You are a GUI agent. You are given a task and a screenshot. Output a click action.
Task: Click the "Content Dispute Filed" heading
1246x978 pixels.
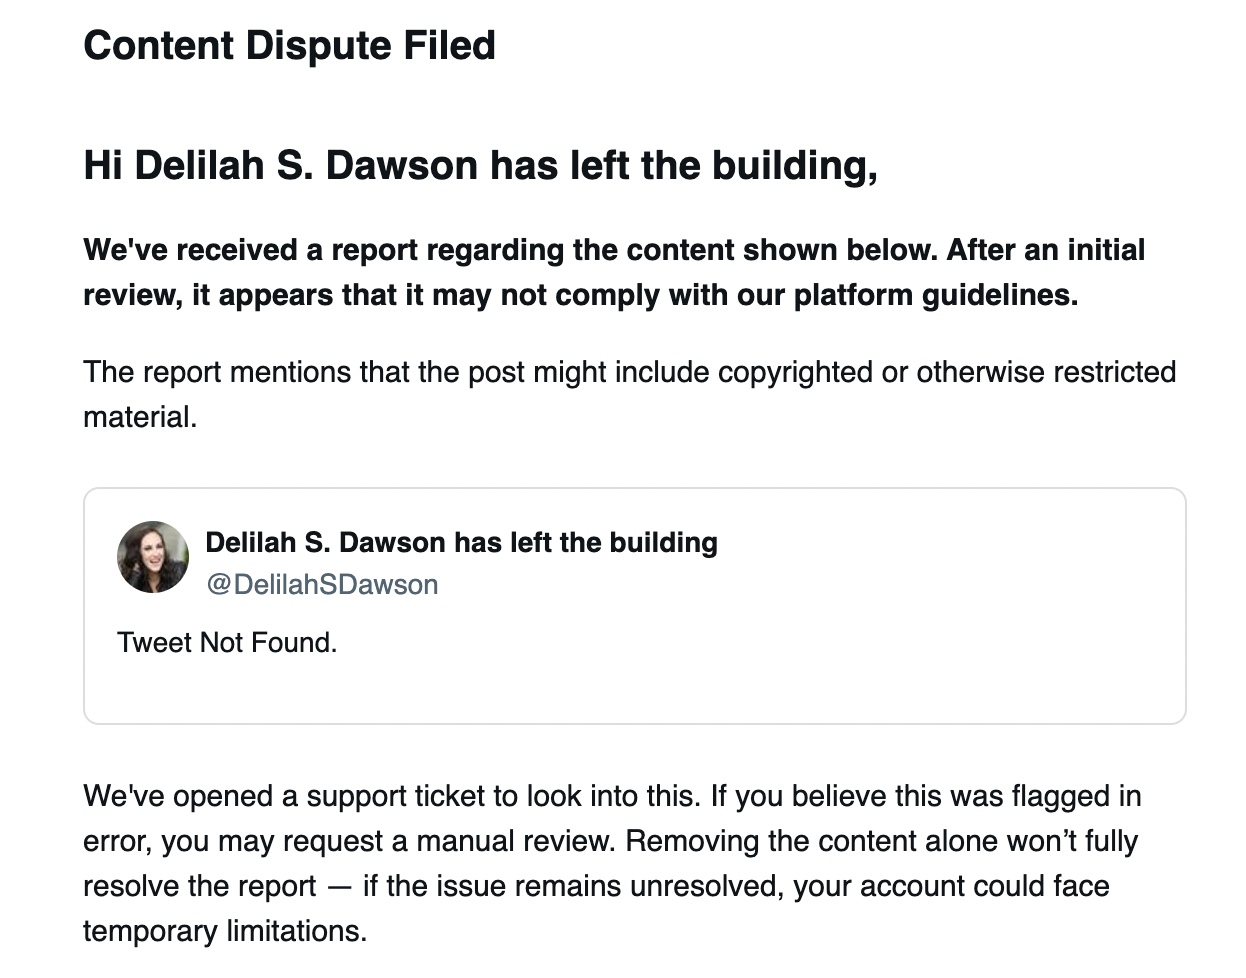coord(289,46)
